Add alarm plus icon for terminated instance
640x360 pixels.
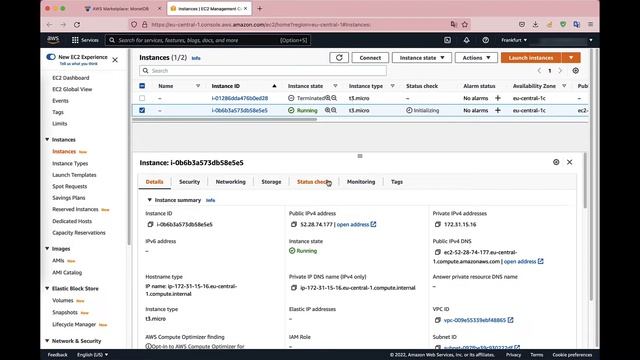498,98
